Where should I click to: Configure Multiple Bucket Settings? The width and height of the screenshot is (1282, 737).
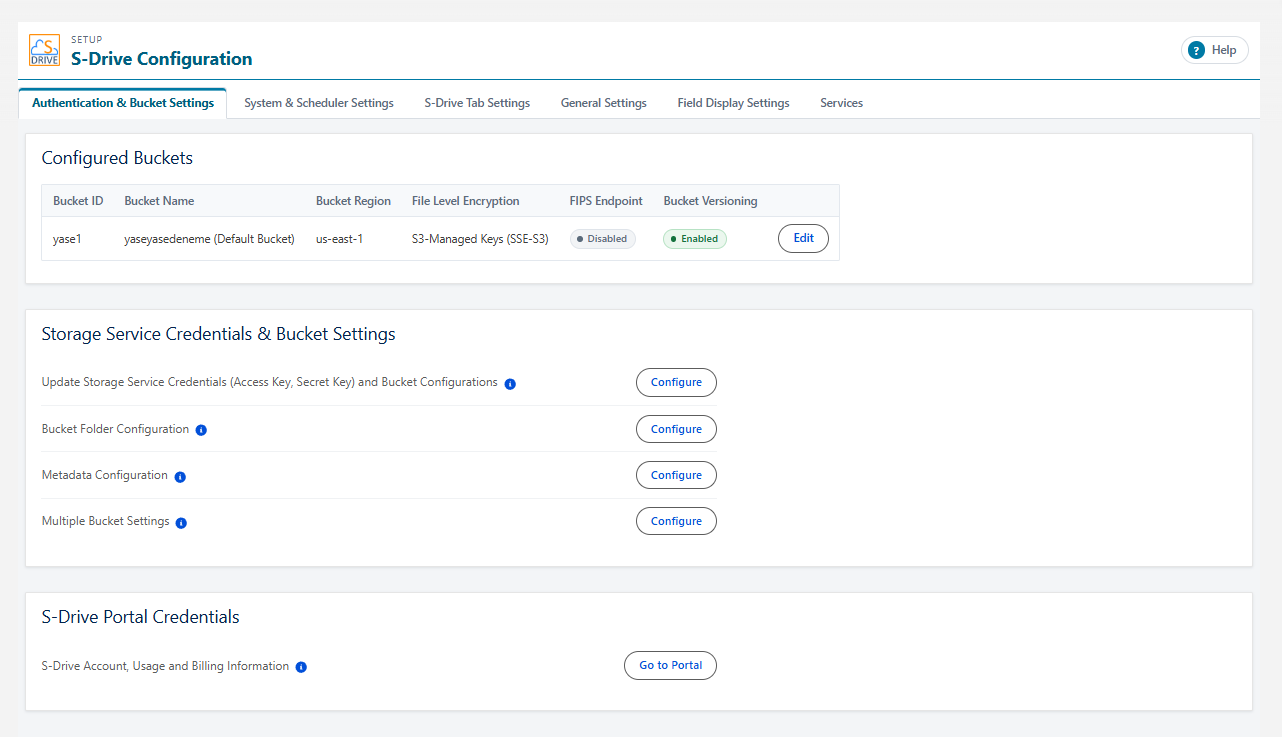click(676, 521)
